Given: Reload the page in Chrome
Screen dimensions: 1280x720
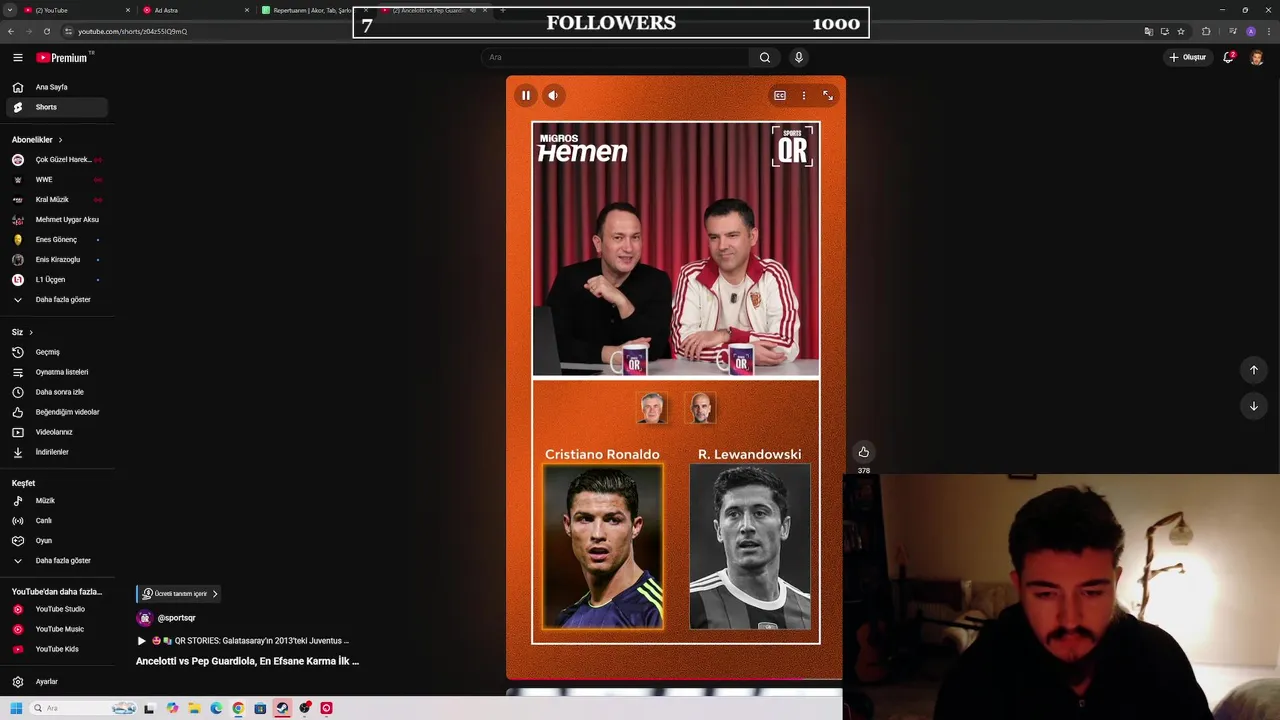Looking at the screenshot, I should (x=46, y=31).
